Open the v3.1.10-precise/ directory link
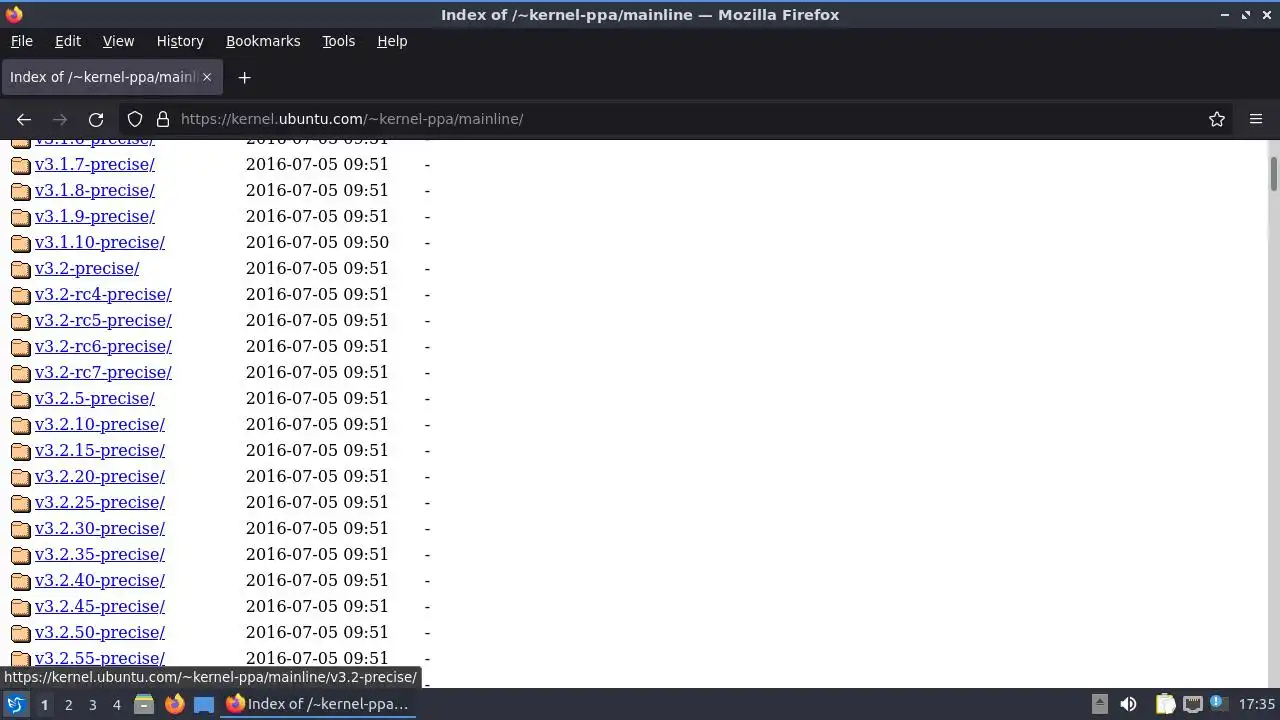Viewport: 1280px width, 720px height. [100, 242]
